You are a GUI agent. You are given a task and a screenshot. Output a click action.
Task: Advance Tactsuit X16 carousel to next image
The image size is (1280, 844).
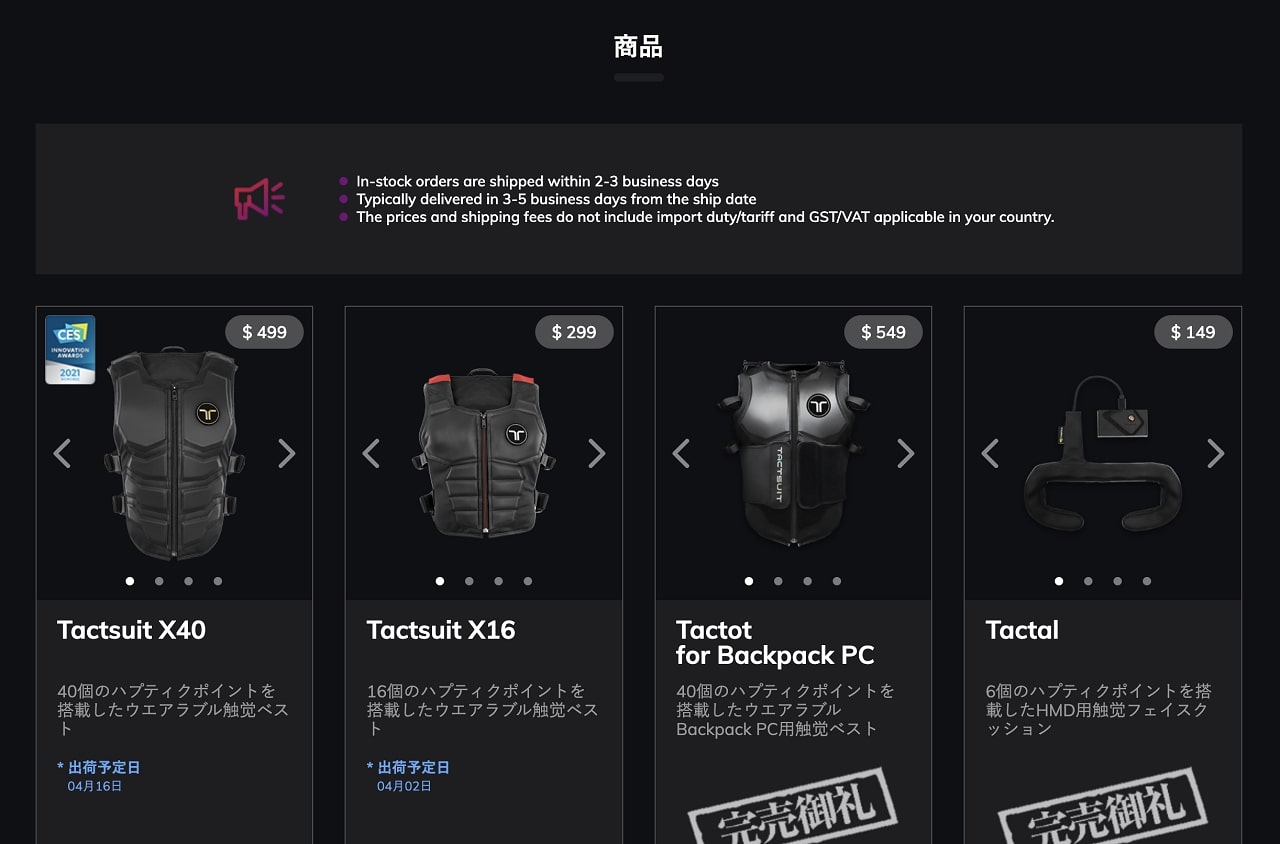(x=597, y=453)
